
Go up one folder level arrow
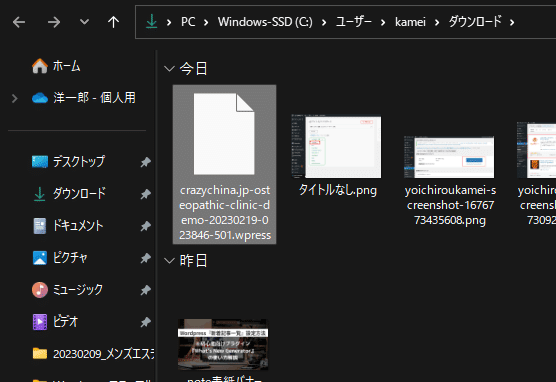(x=113, y=22)
